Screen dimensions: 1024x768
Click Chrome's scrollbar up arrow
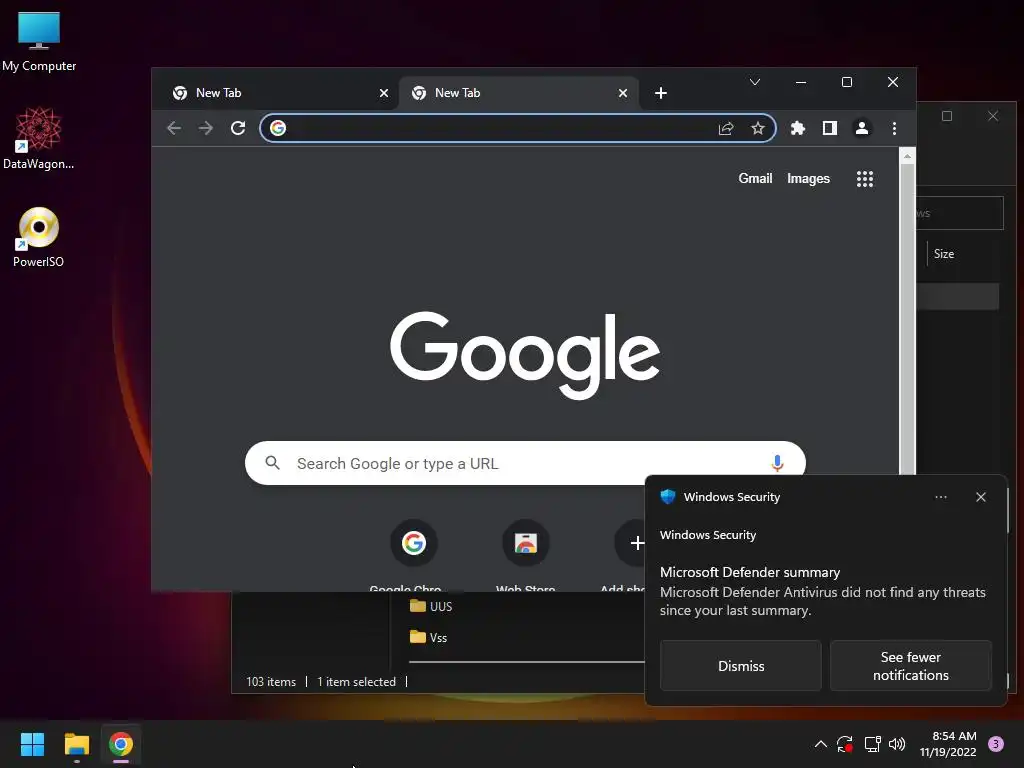(907, 156)
